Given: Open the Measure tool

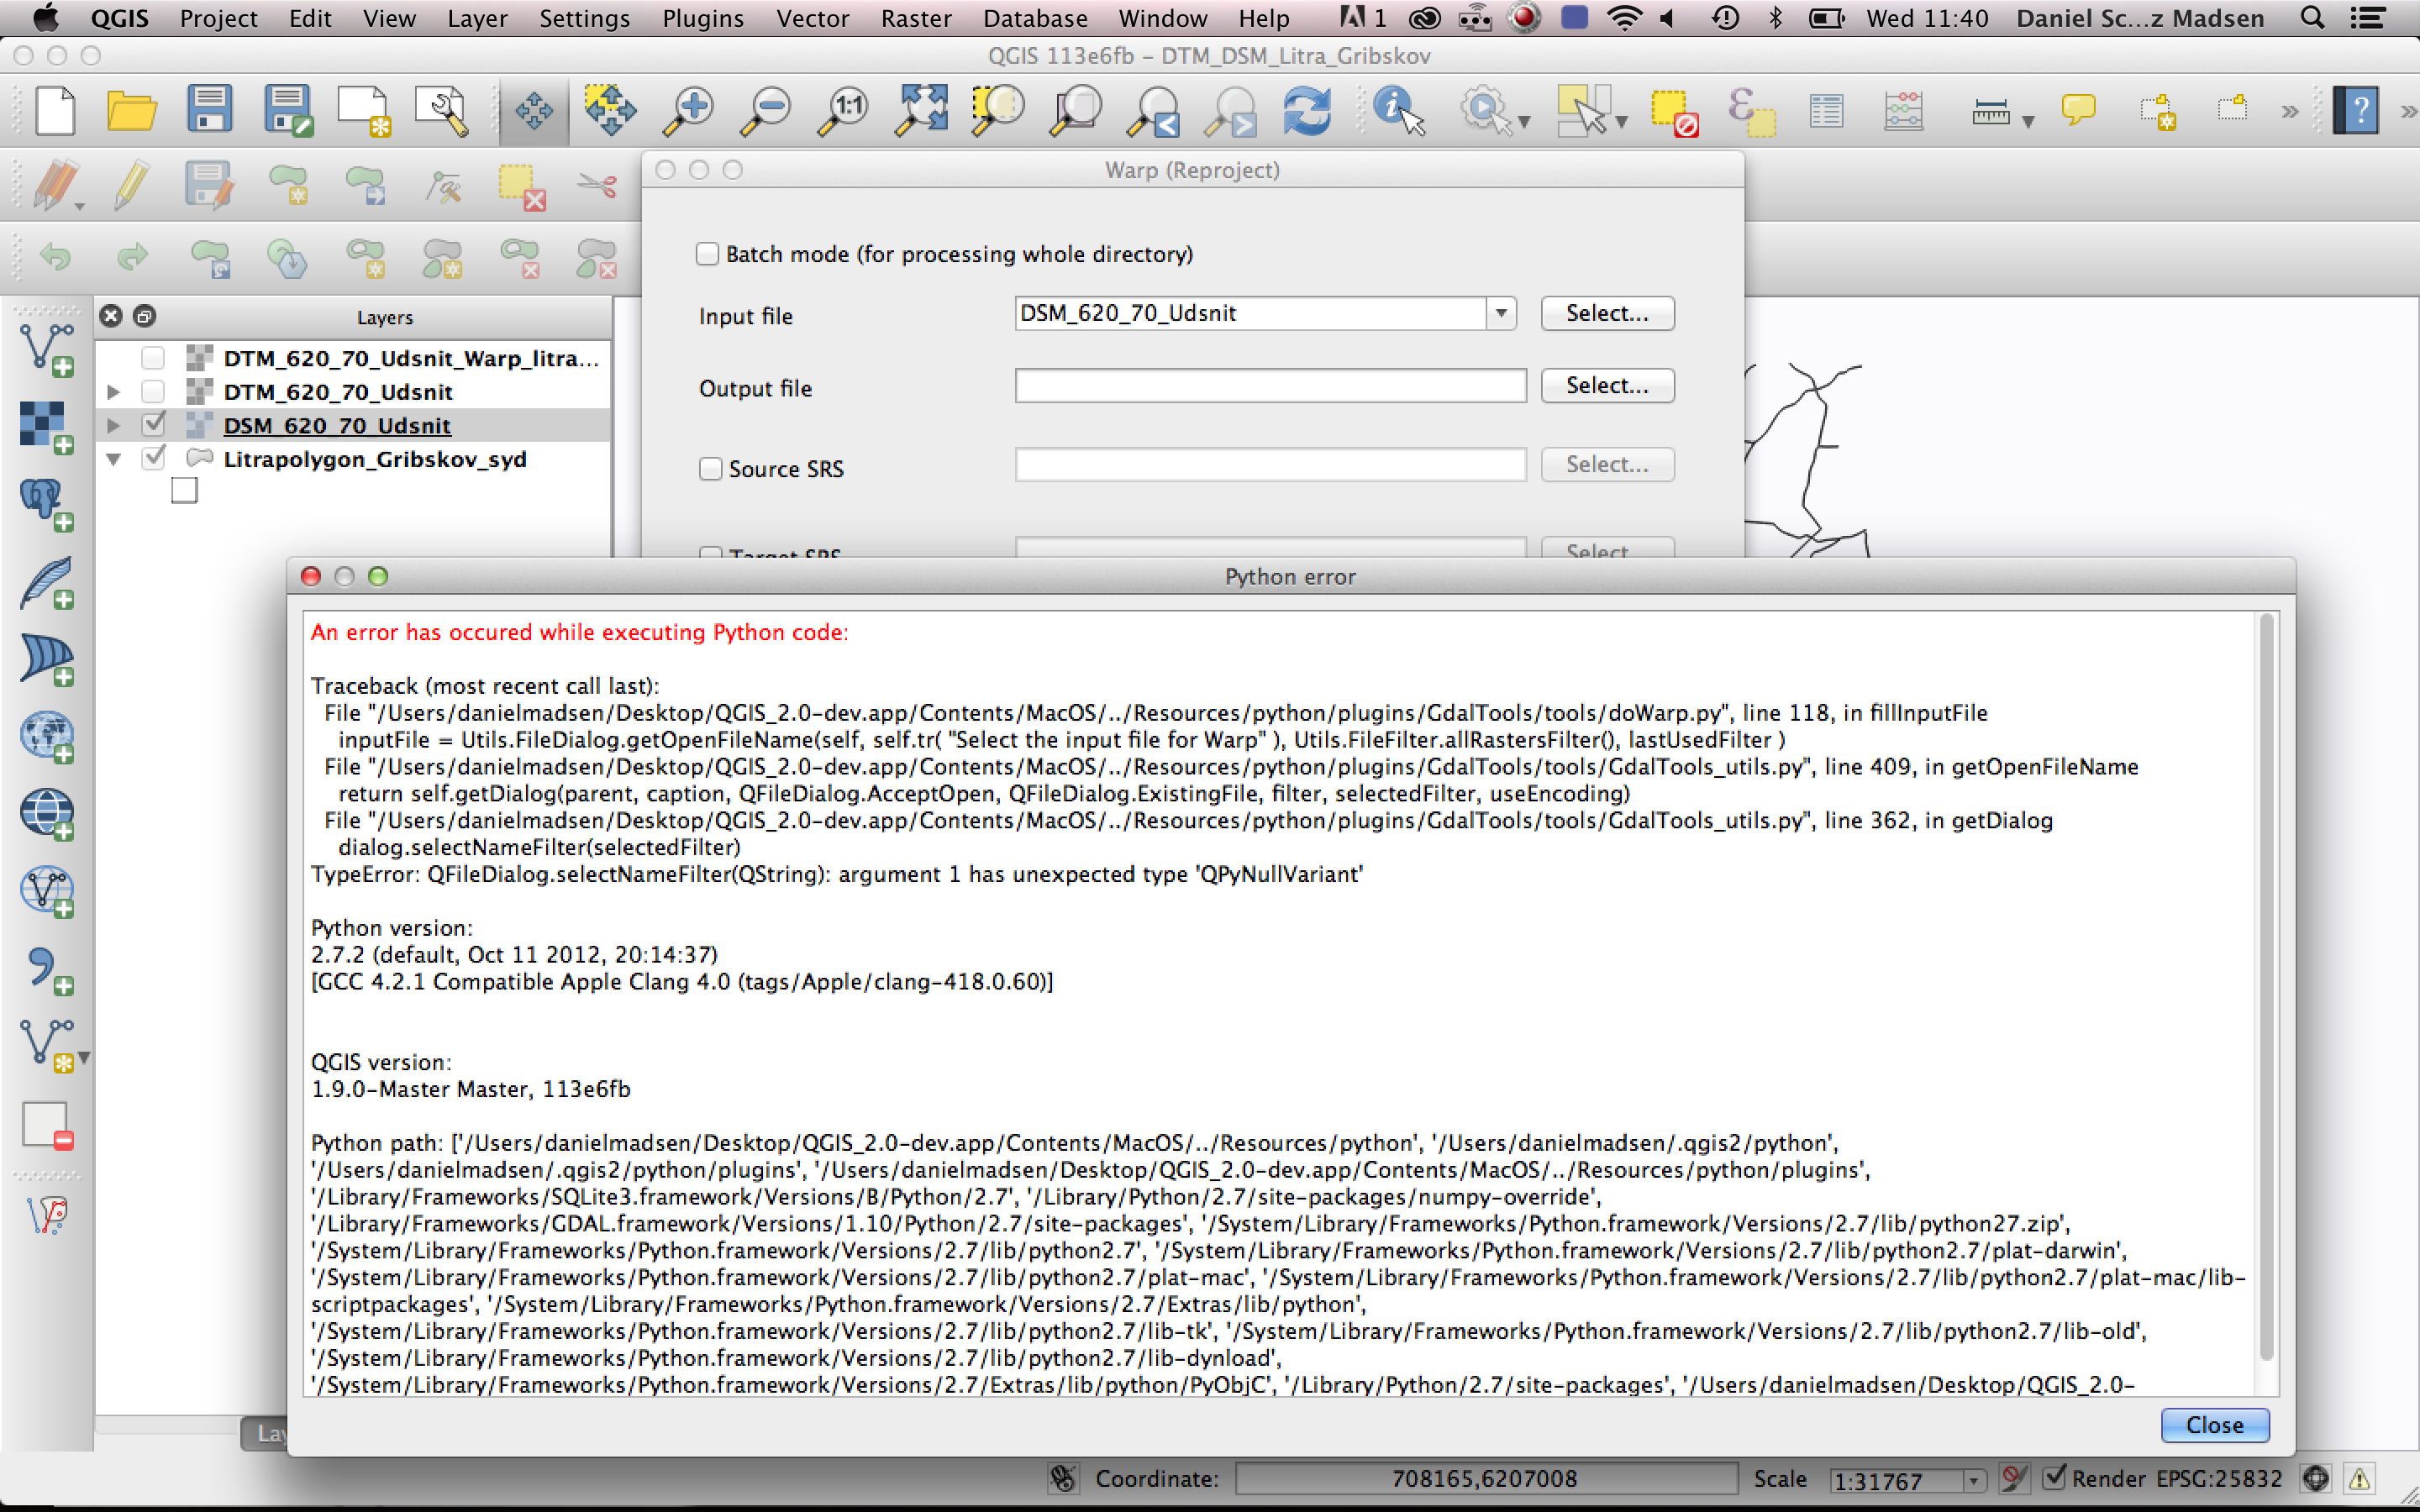Looking at the screenshot, I should tap(1990, 111).
